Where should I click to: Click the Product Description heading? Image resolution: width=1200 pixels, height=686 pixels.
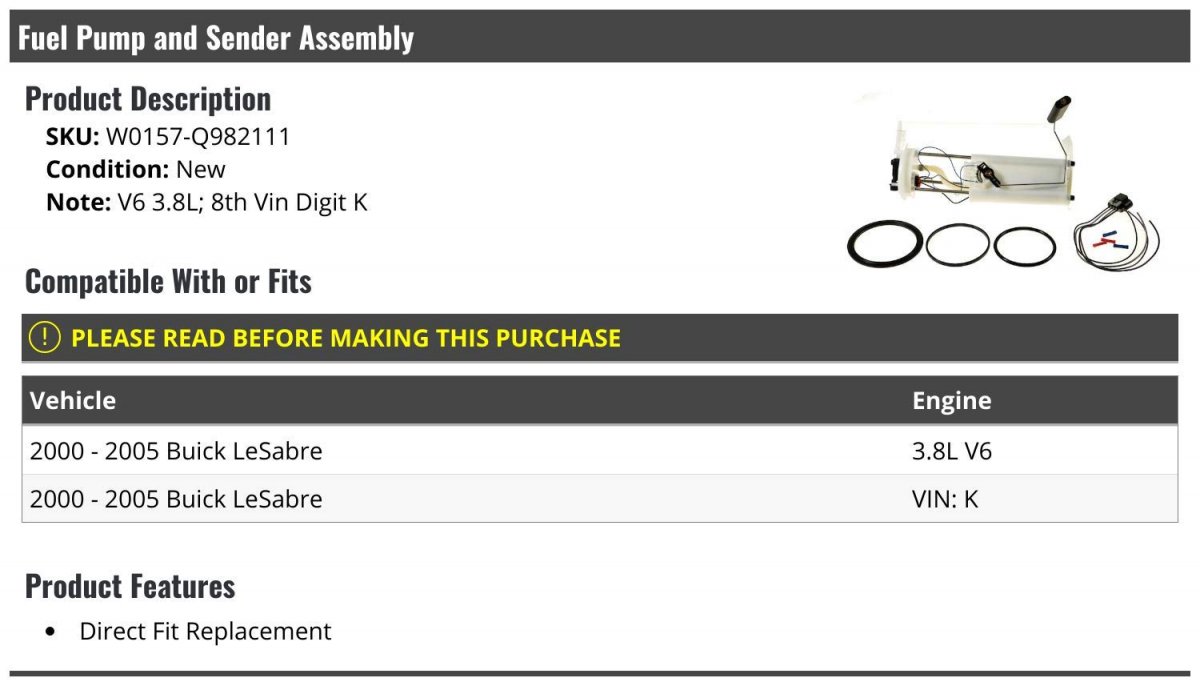point(148,98)
